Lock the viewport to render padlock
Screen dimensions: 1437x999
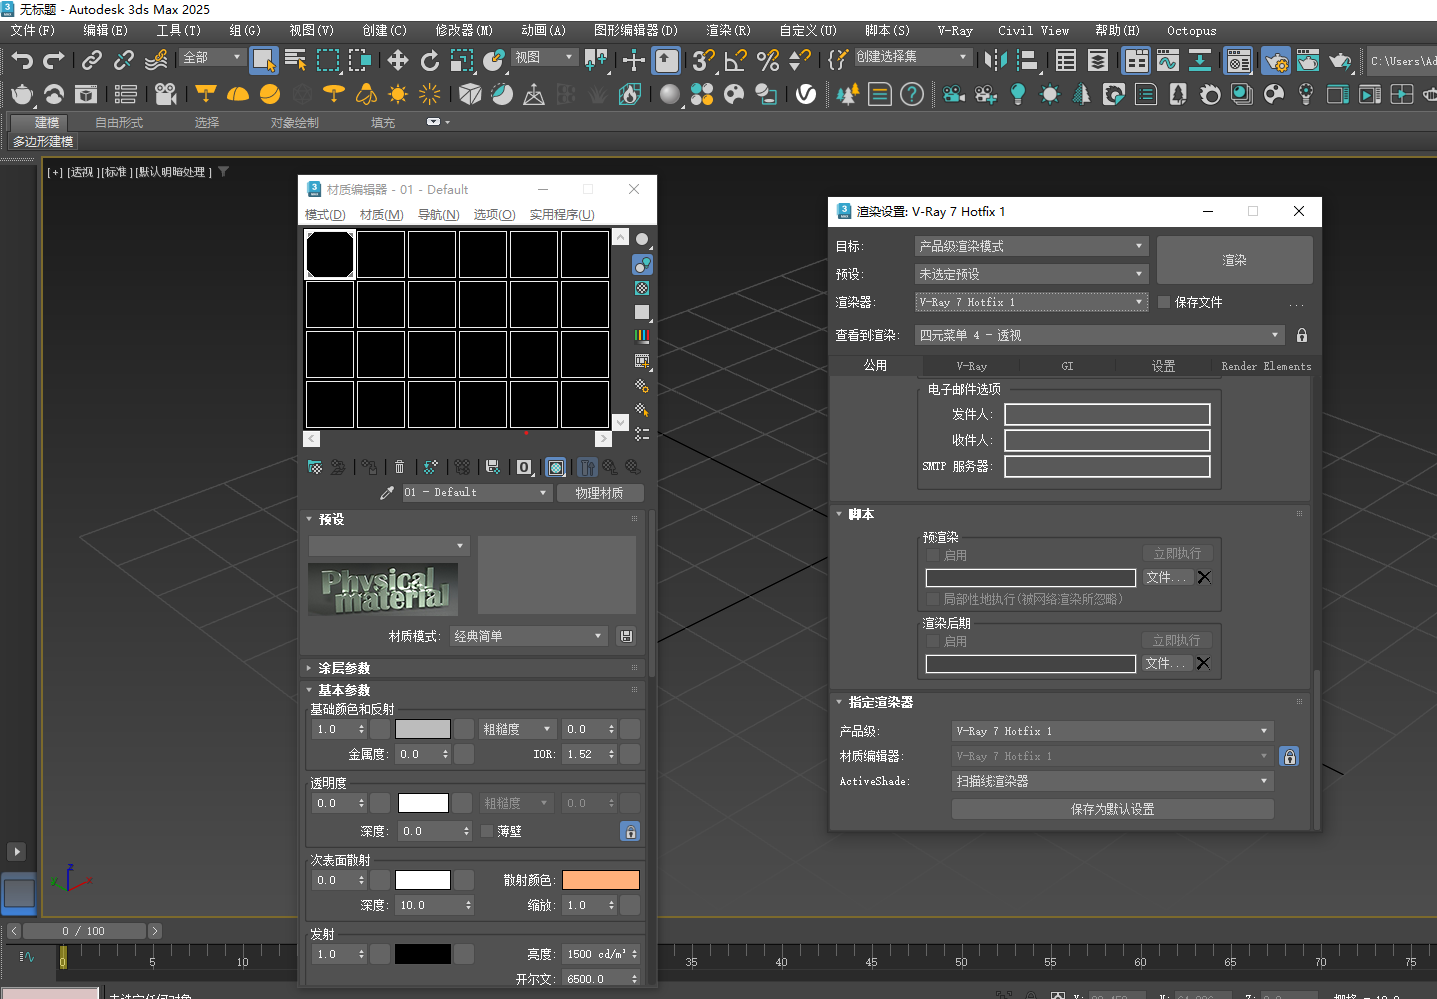(x=1302, y=335)
